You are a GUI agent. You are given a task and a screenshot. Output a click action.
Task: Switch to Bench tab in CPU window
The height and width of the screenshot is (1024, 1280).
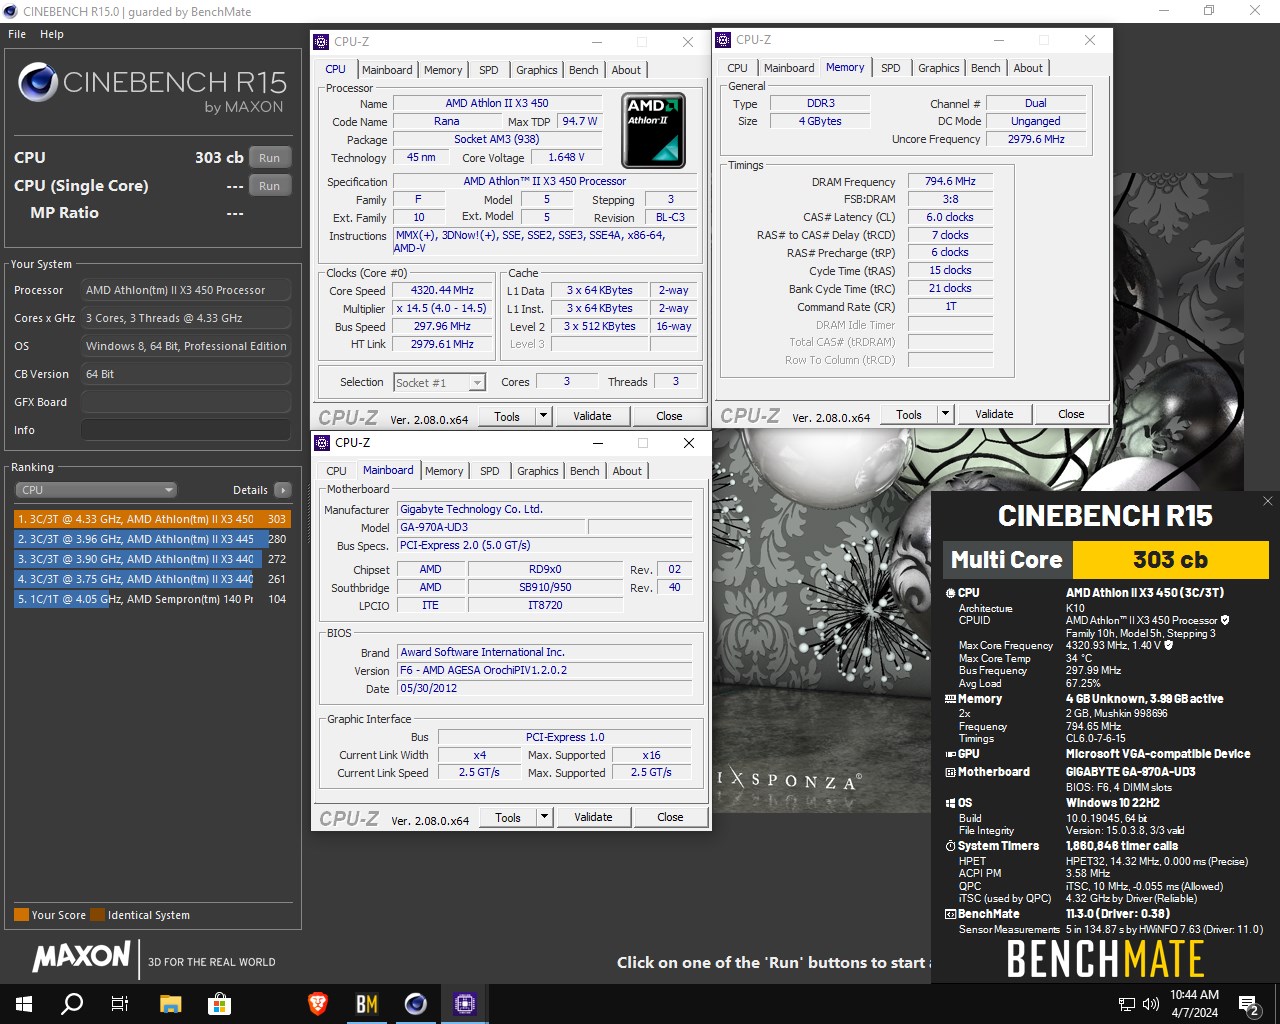584,70
